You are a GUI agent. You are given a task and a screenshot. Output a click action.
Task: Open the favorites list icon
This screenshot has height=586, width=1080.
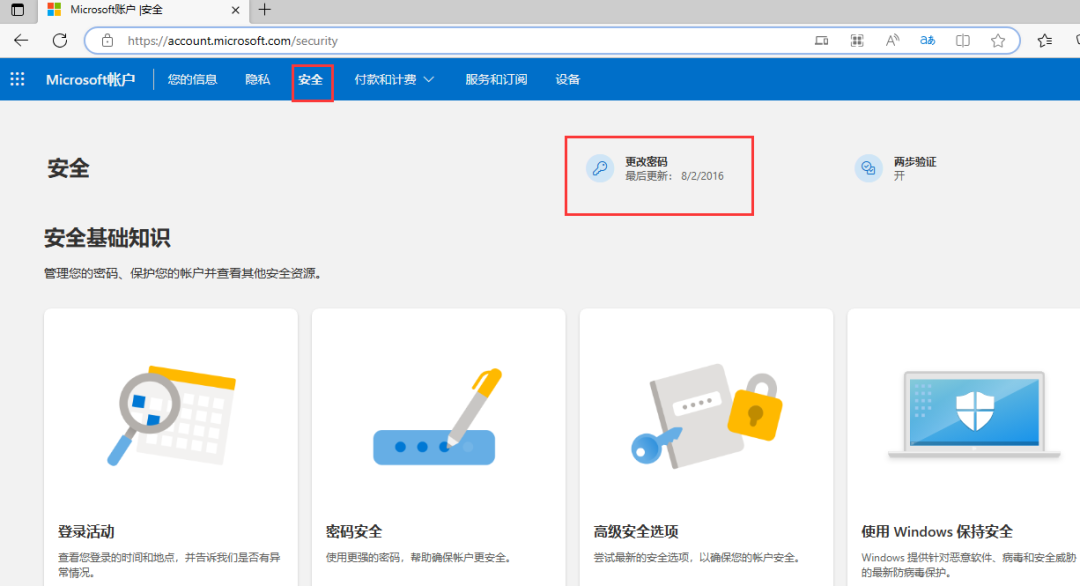tap(1045, 41)
